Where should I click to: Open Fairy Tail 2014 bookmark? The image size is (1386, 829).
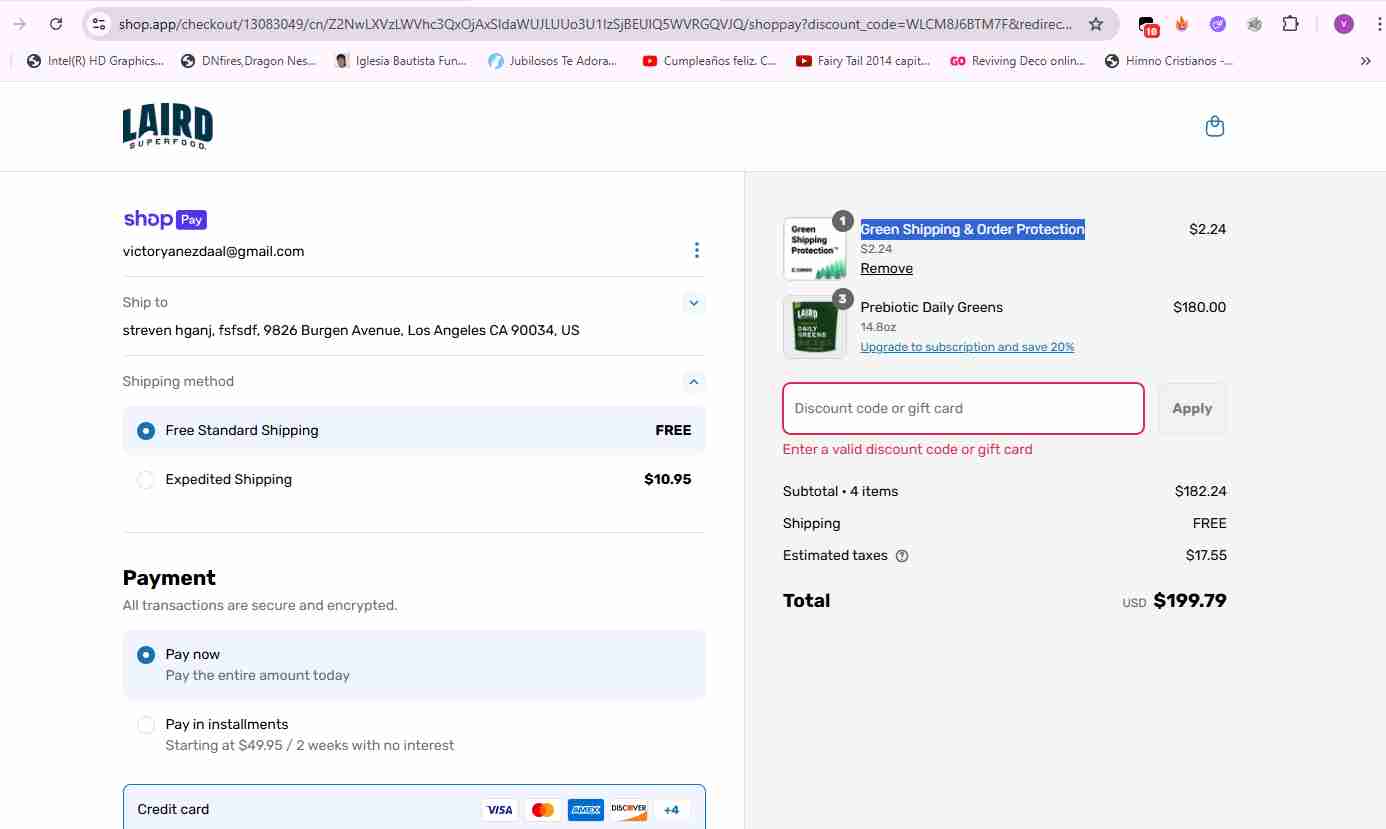pos(864,61)
